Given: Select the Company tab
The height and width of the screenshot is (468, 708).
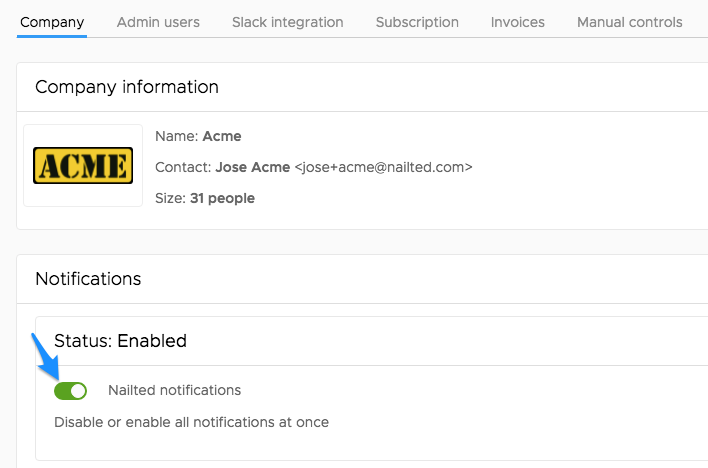Looking at the screenshot, I should tap(52, 22).
